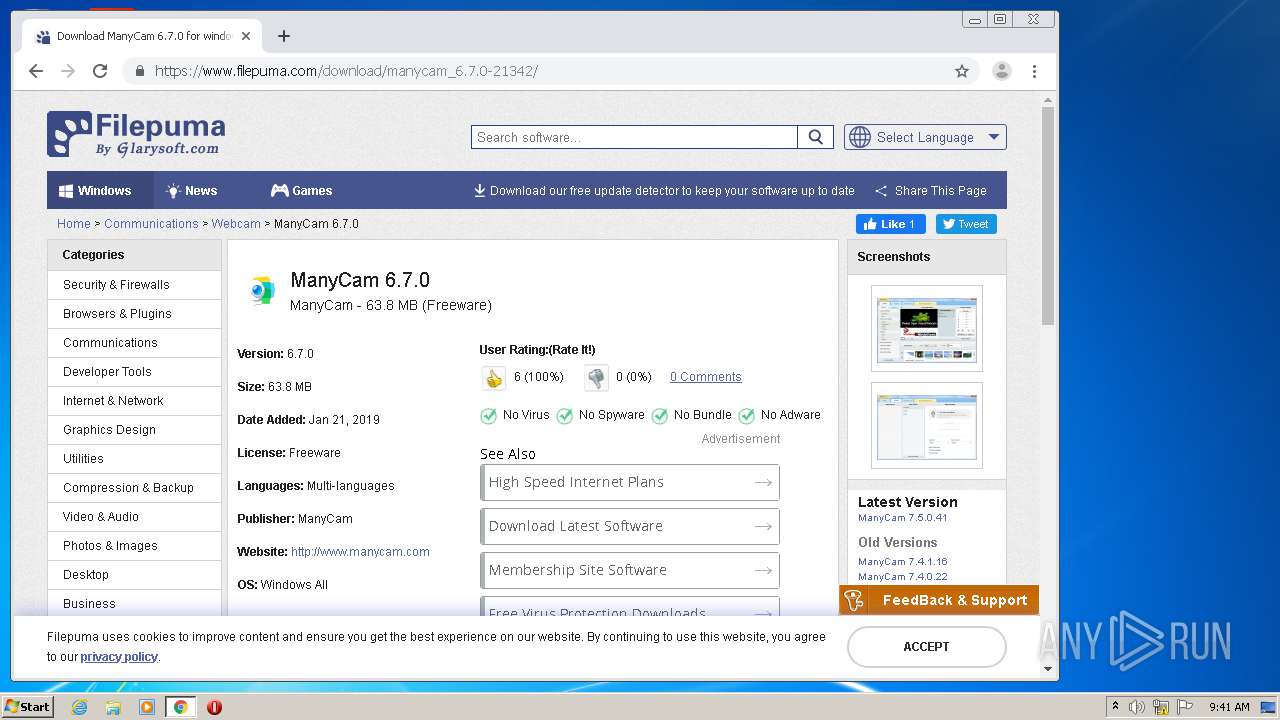Image resolution: width=1280 pixels, height=720 pixels.
Task: Open Communications category in sidebar
Action: click(x=134, y=342)
